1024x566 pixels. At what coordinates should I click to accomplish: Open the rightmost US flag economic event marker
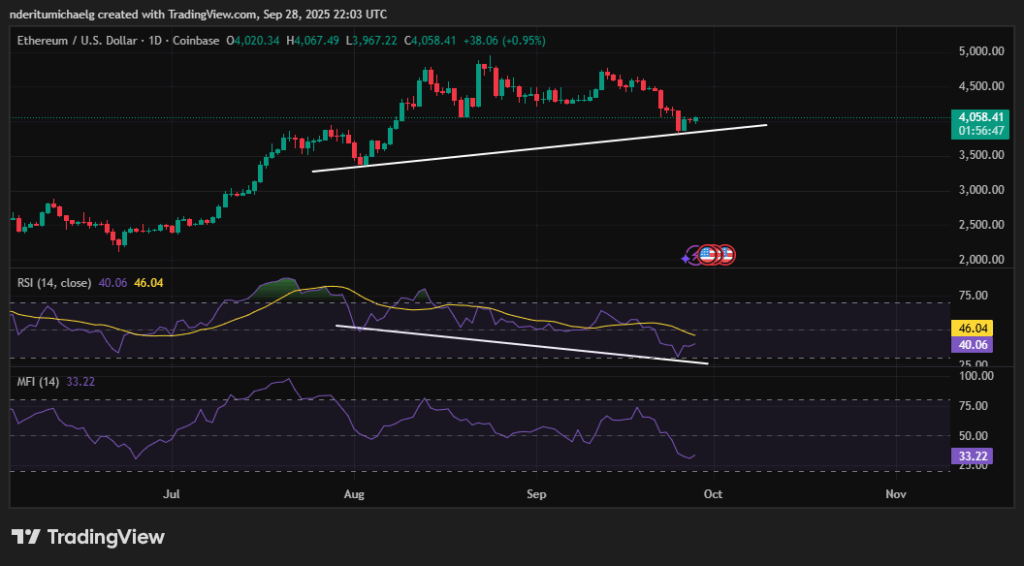point(726,255)
